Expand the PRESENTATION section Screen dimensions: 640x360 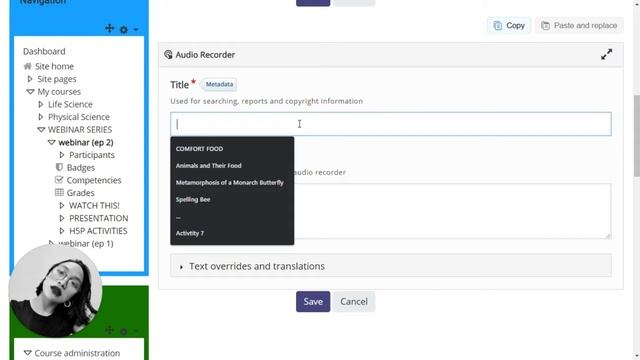pyautogui.click(x=62, y=218)
